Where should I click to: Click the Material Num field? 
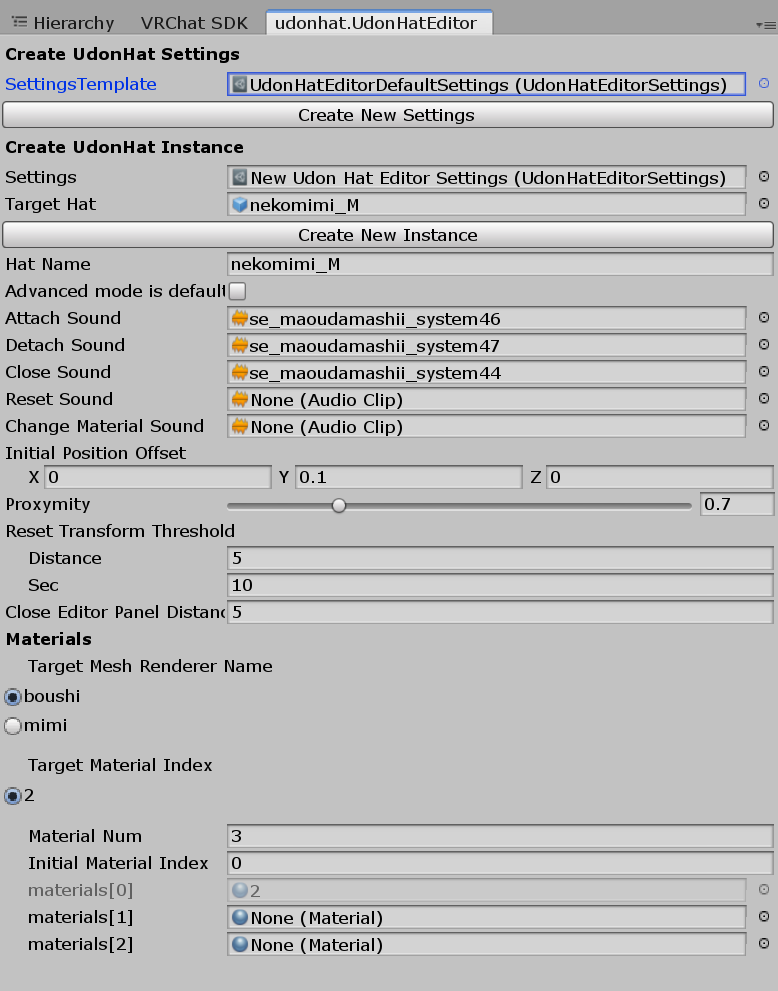(x=500, y=836)
